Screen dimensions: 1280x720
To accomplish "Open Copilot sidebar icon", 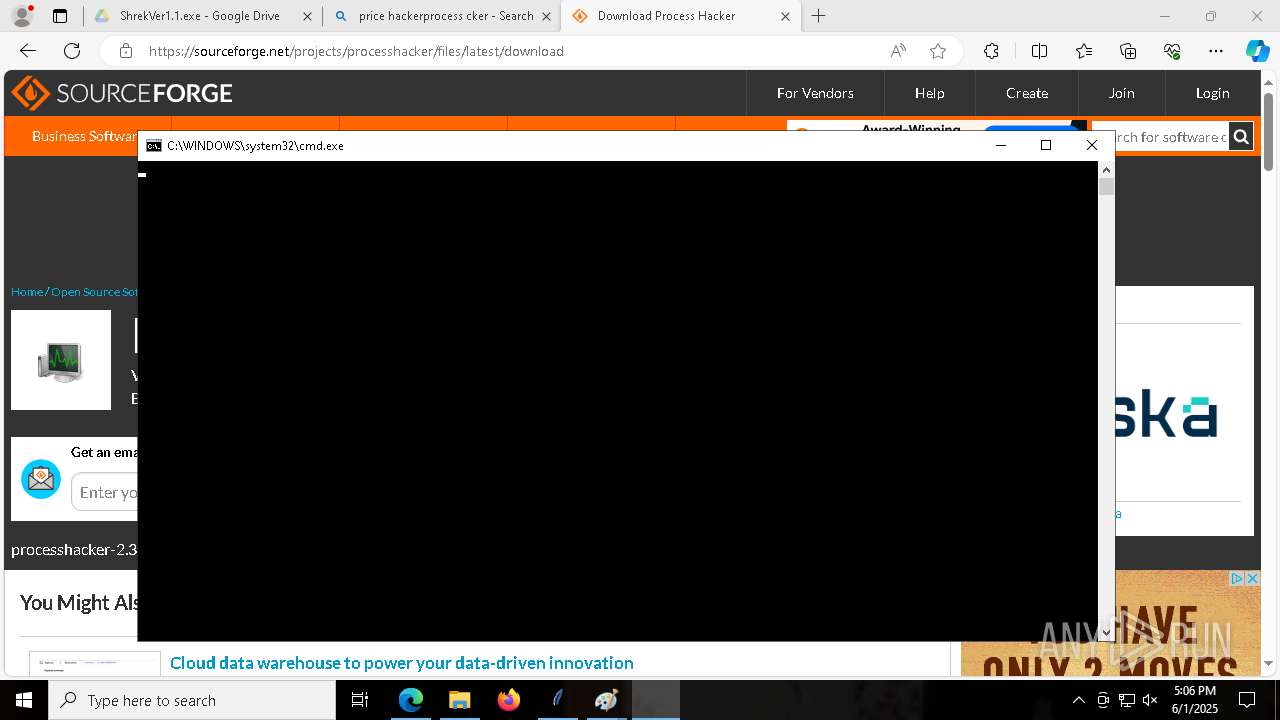I will 1257,51.
